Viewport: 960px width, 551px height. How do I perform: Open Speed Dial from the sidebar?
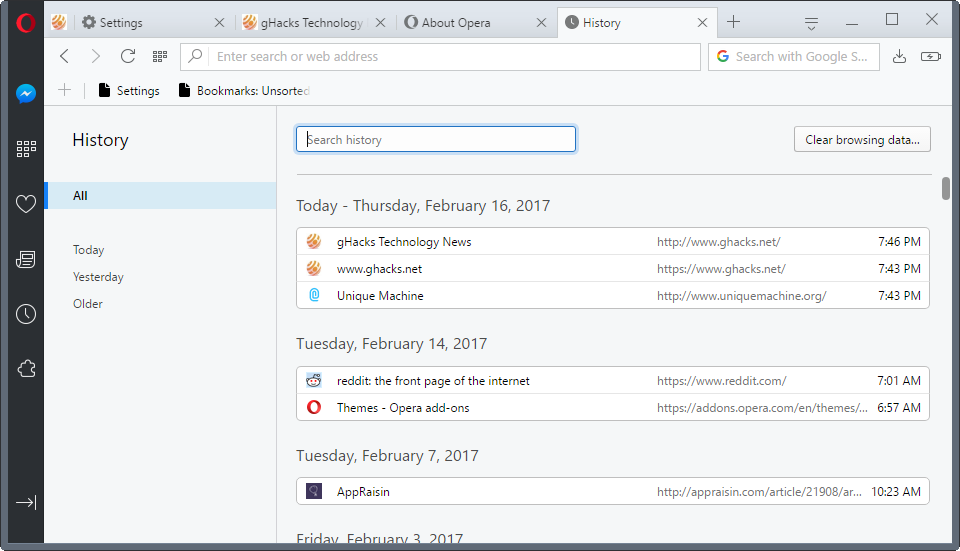point(26,149)
